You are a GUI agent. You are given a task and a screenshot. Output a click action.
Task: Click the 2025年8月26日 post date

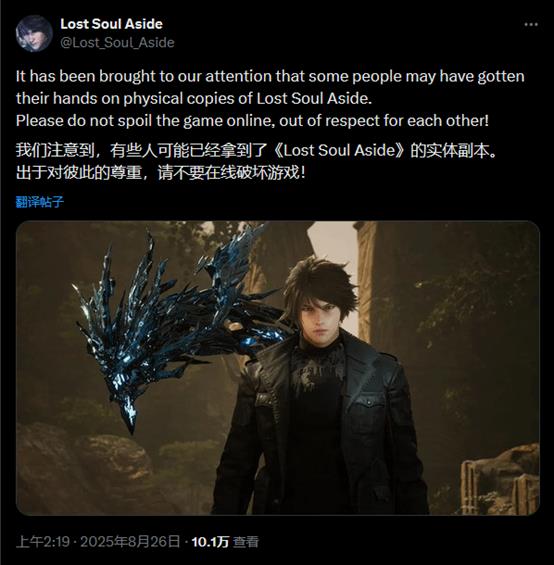130,541
